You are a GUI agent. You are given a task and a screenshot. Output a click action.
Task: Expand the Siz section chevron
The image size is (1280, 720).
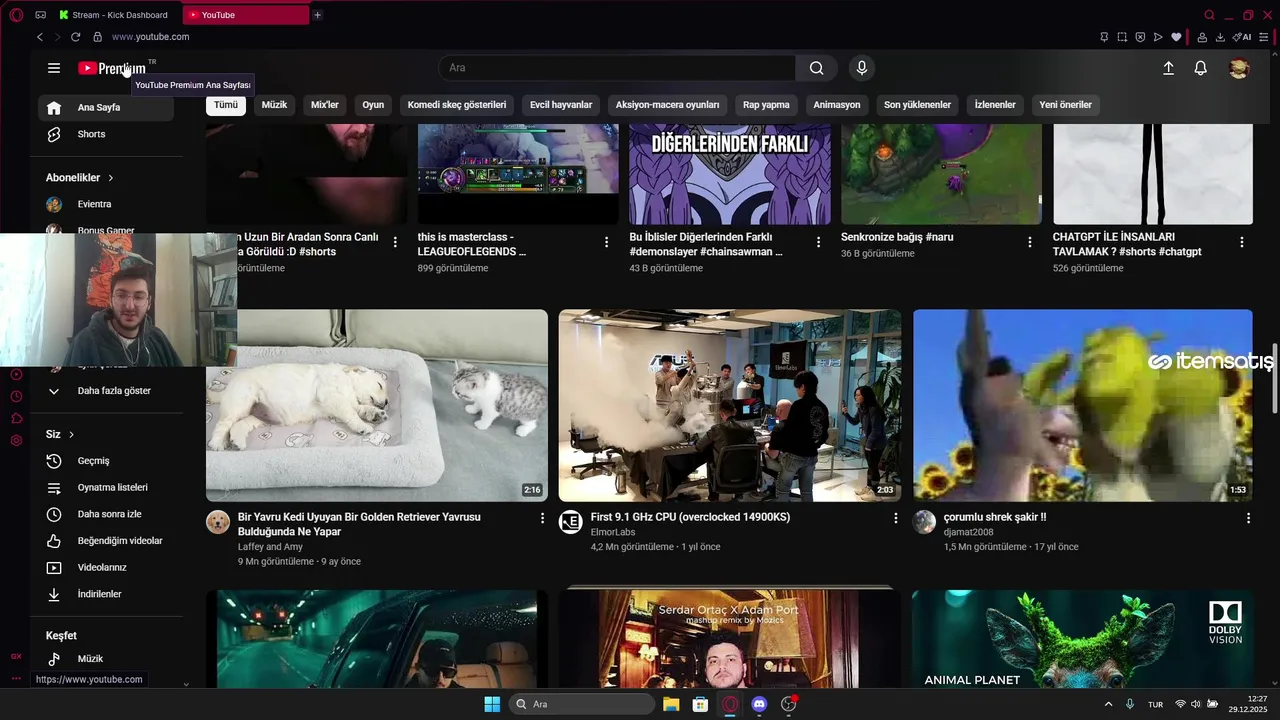[72, 435]
